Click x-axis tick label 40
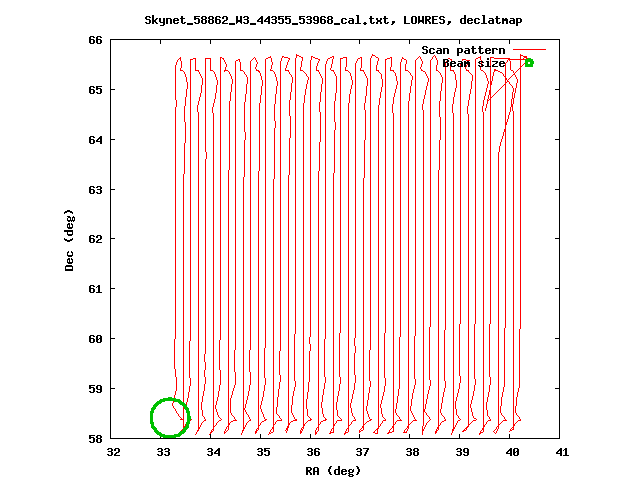Screen dimensions: 640x480 click(x=512, y=452)
